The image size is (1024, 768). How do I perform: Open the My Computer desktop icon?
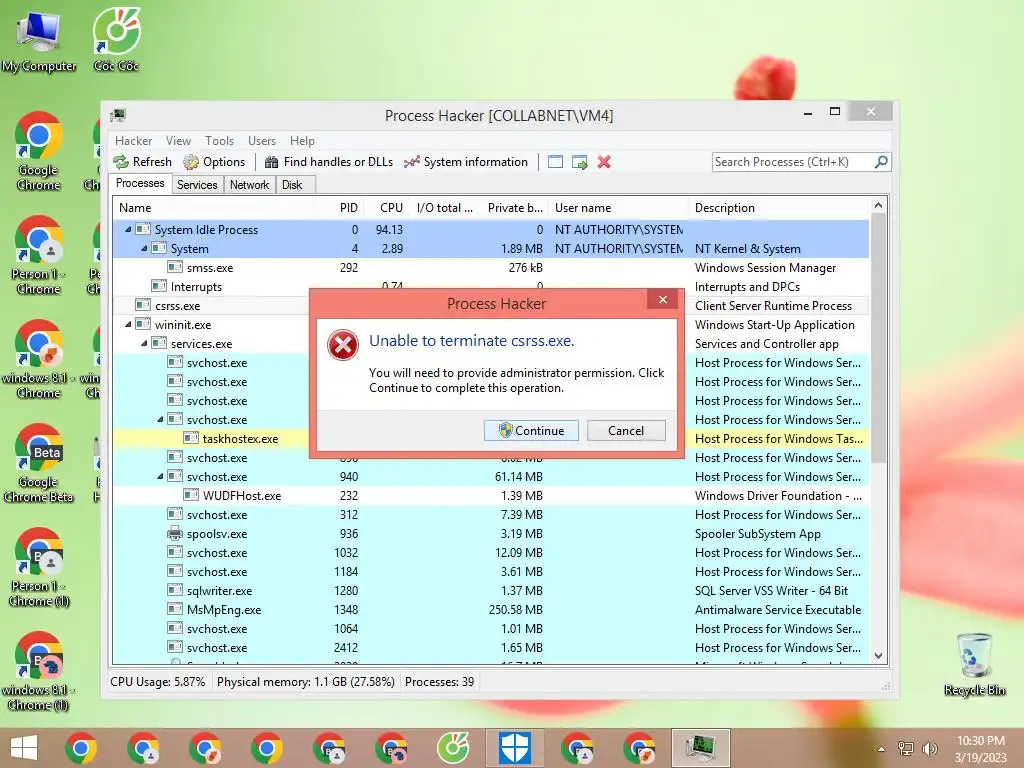click(39, 40)
